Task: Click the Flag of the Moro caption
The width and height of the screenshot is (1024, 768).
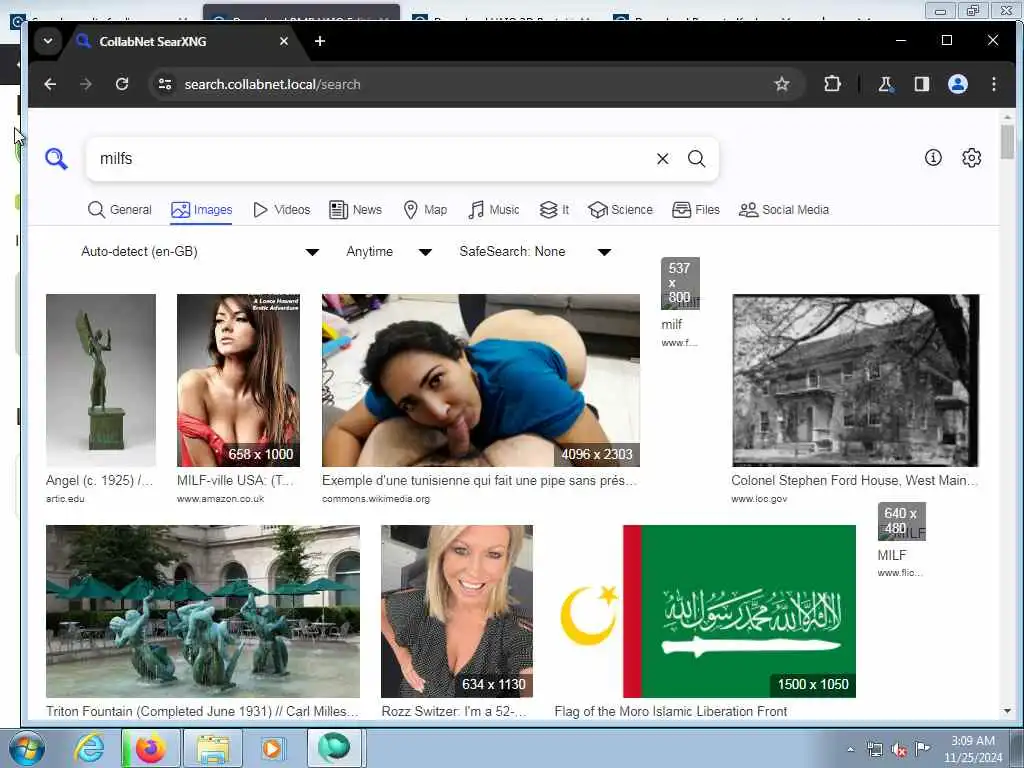Action: tap(671, 711)
